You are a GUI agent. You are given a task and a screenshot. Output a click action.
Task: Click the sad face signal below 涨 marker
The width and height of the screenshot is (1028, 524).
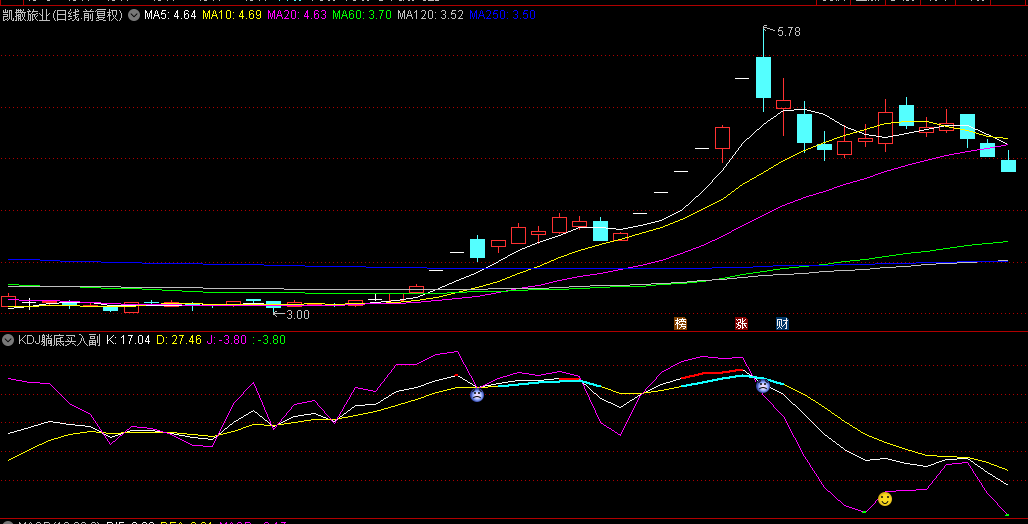(x=763, y=386)
